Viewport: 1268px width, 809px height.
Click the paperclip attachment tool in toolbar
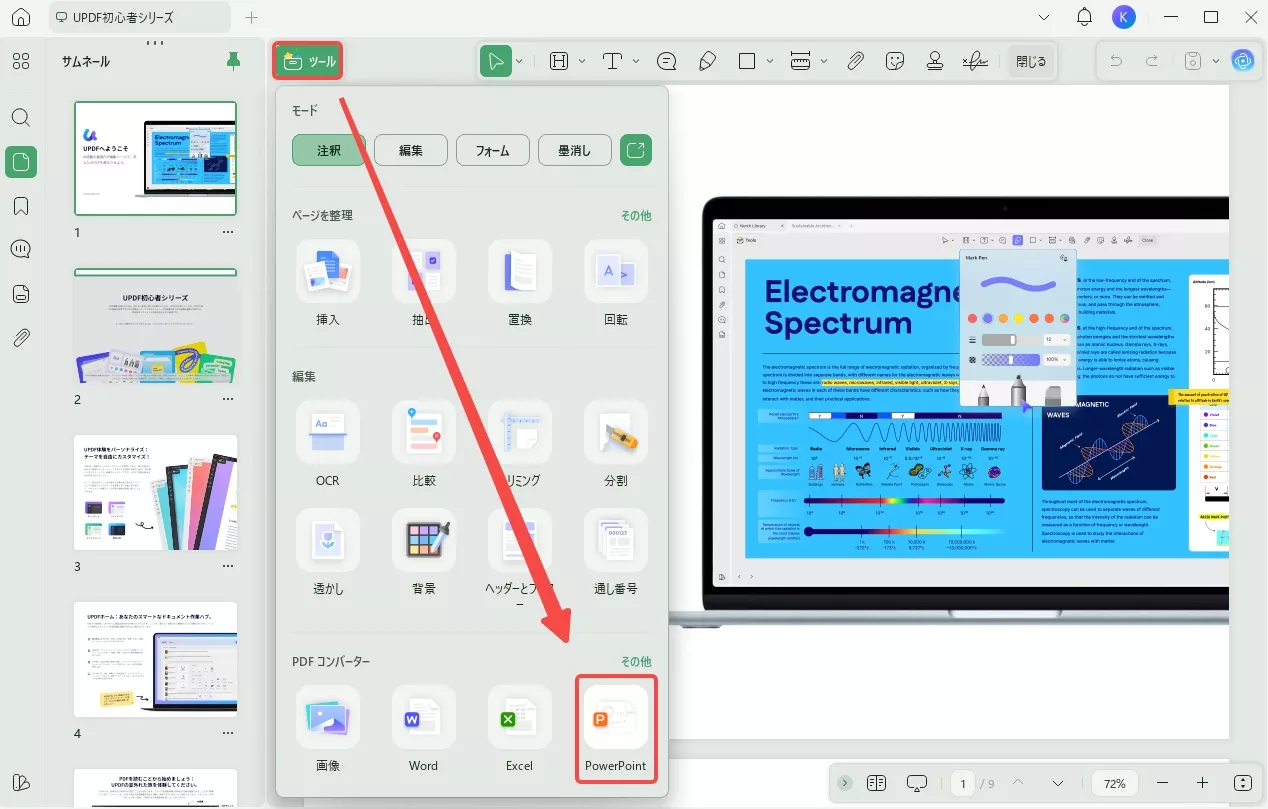(855, 61)
